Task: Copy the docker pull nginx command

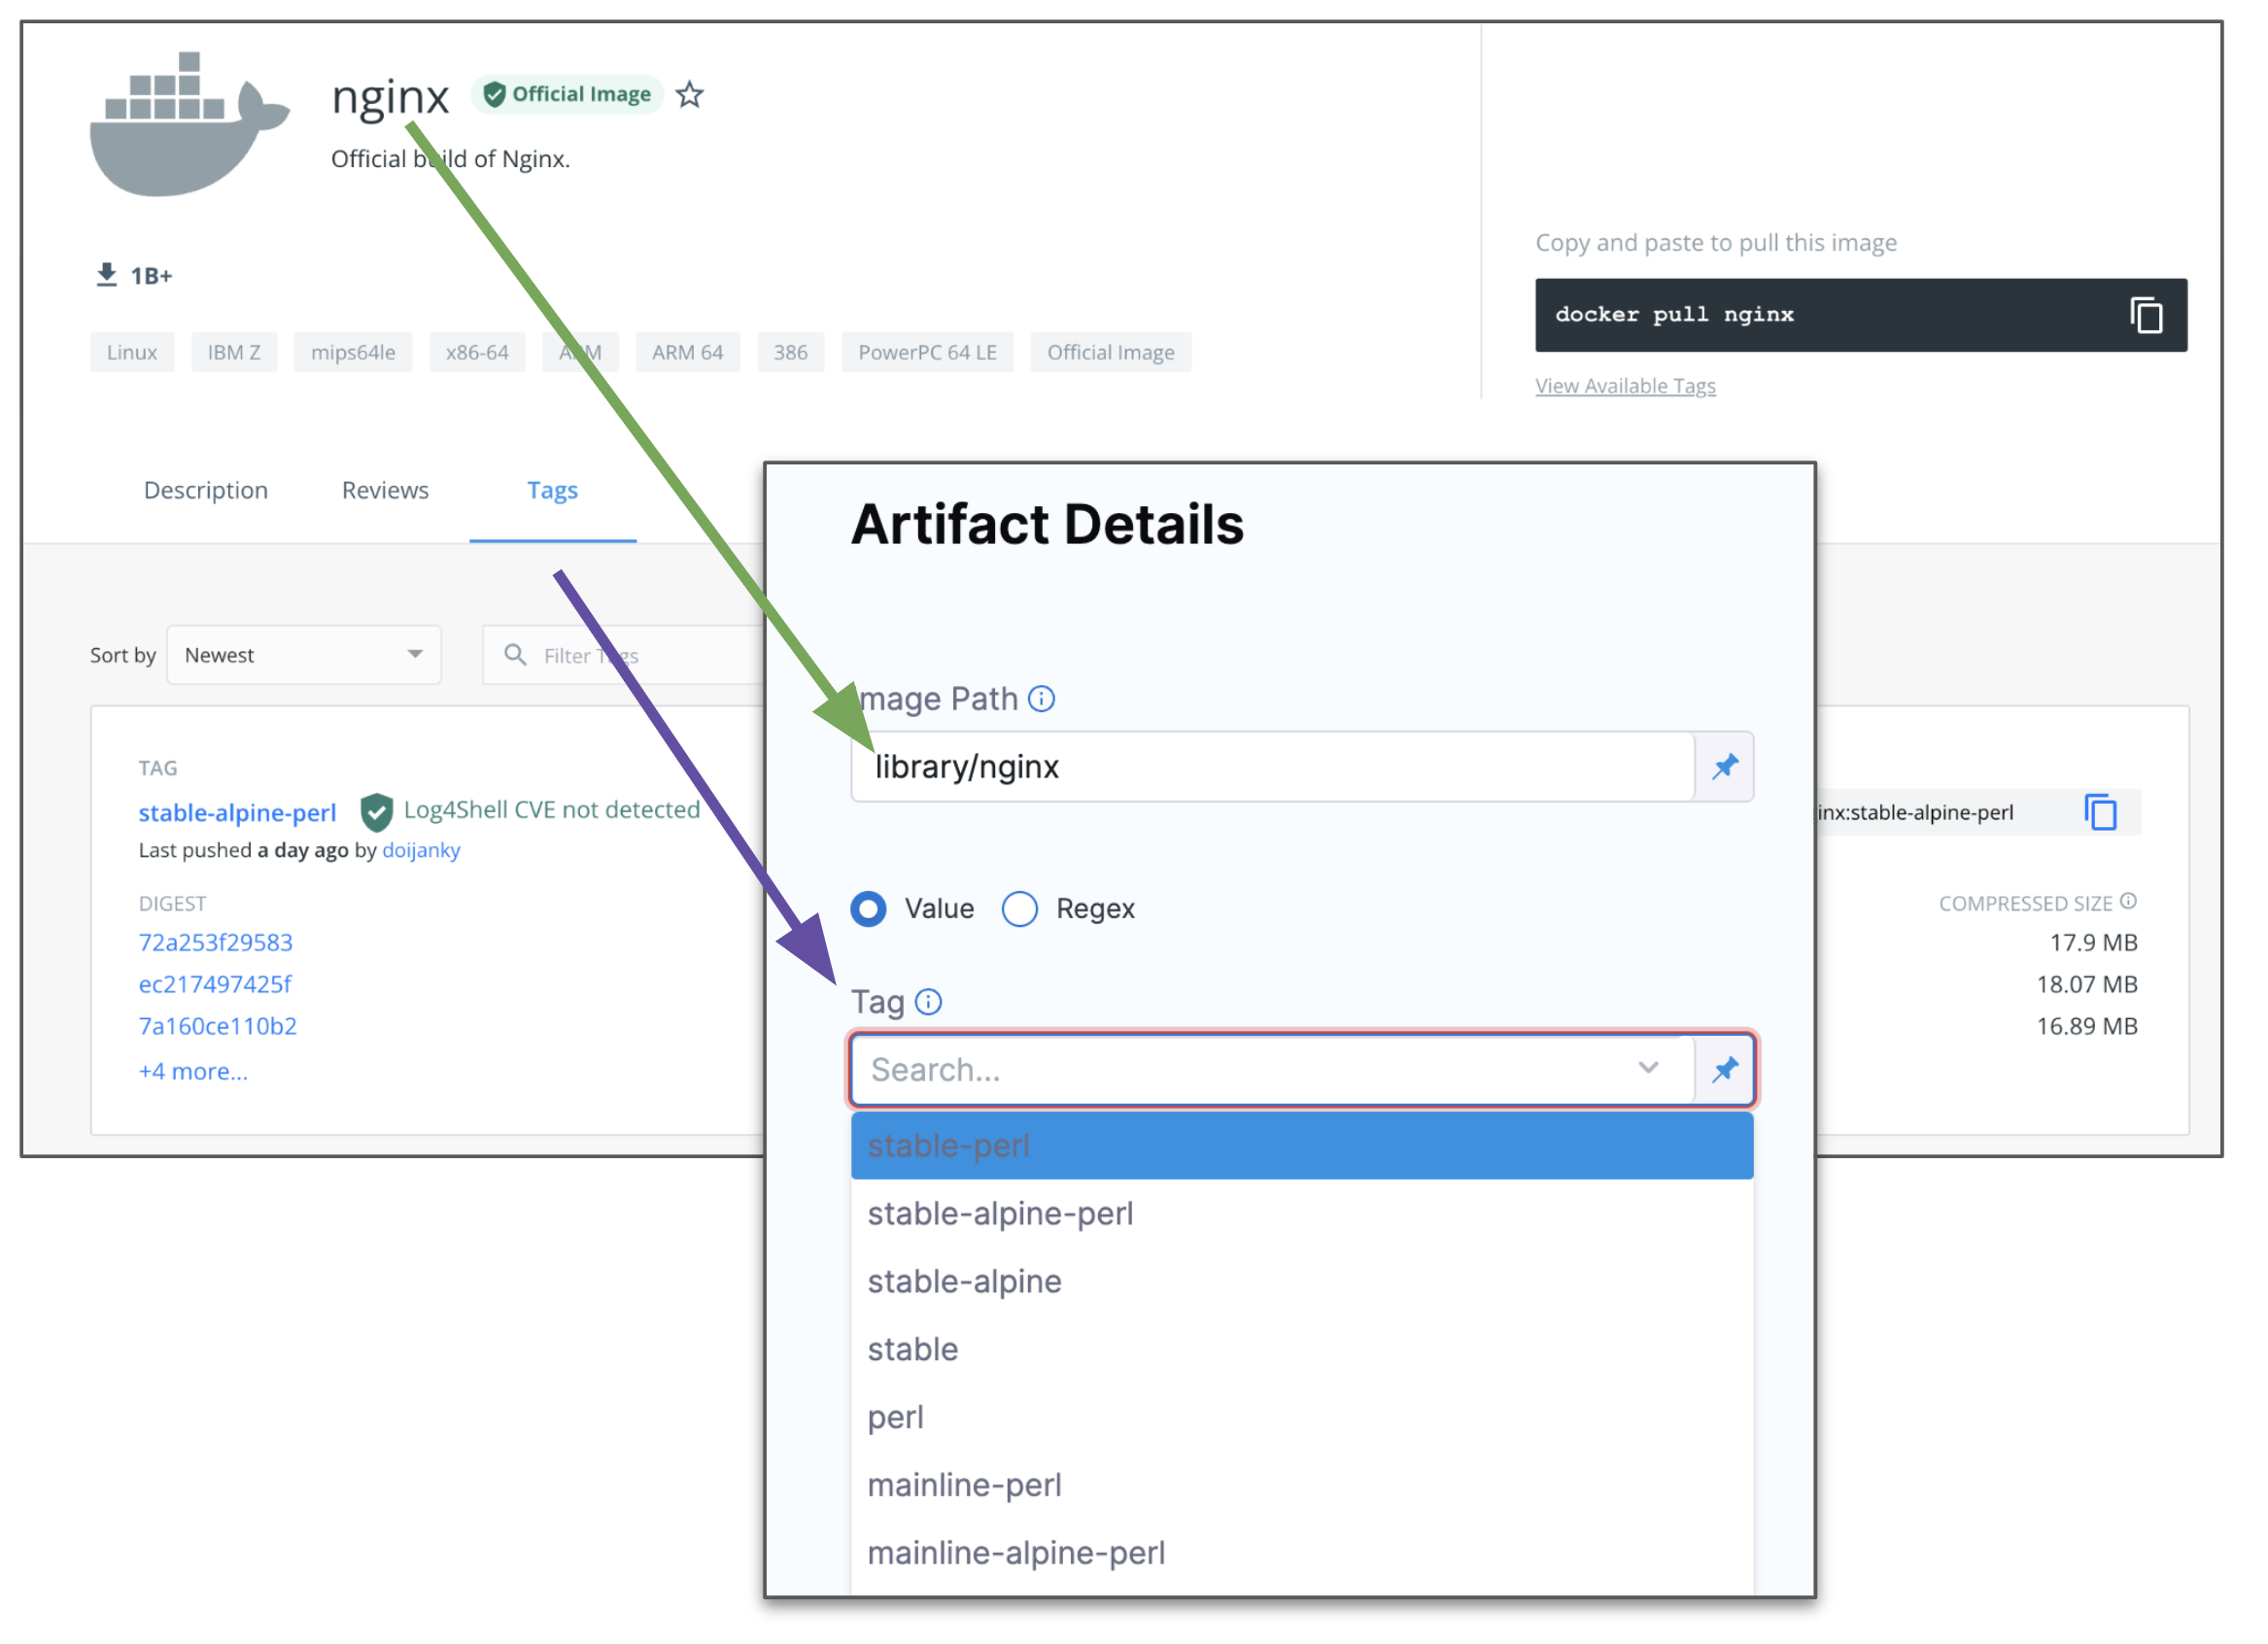Action: [x=2145, y=316]
